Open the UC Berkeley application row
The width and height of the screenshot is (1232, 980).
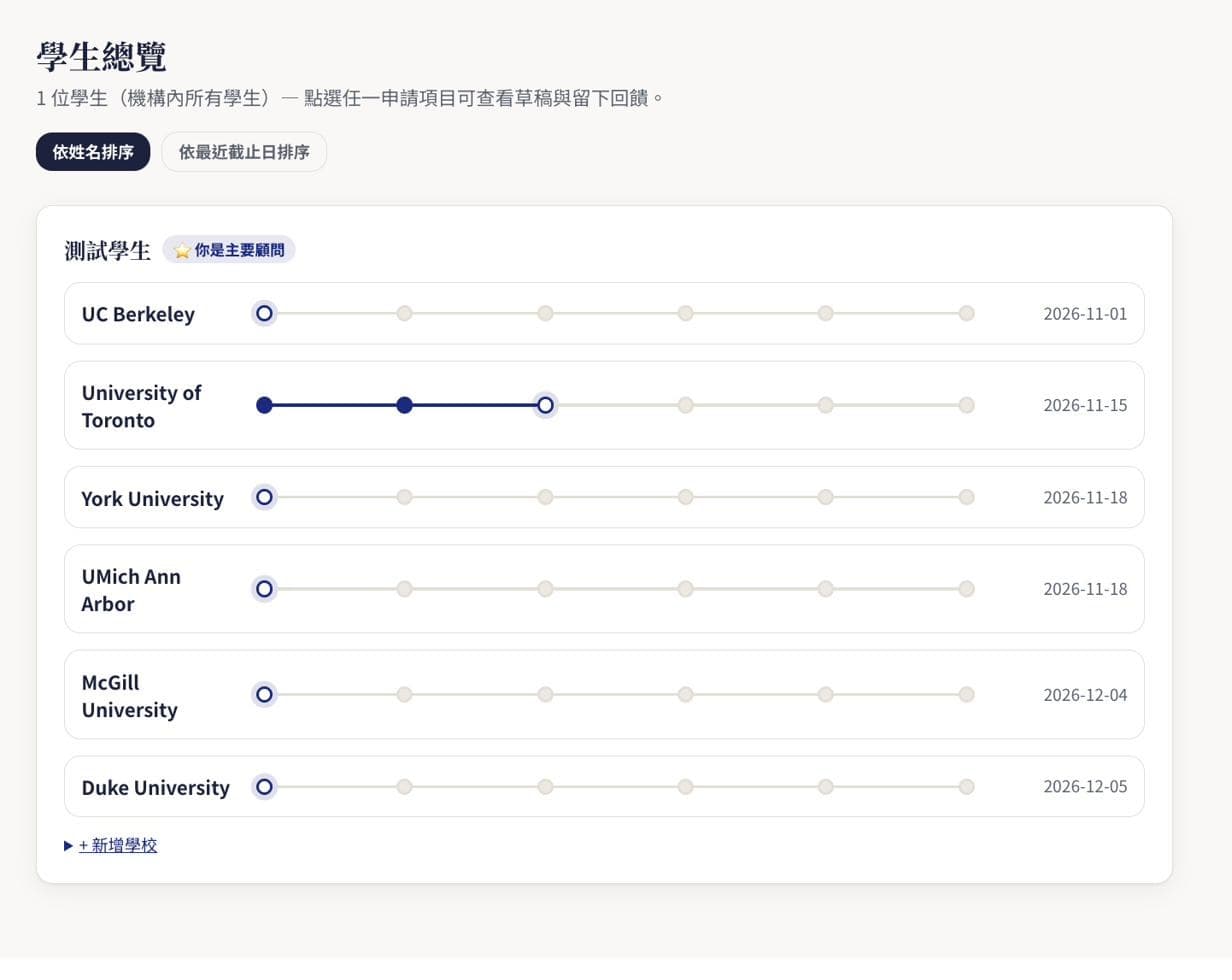[x=604, y=314]
